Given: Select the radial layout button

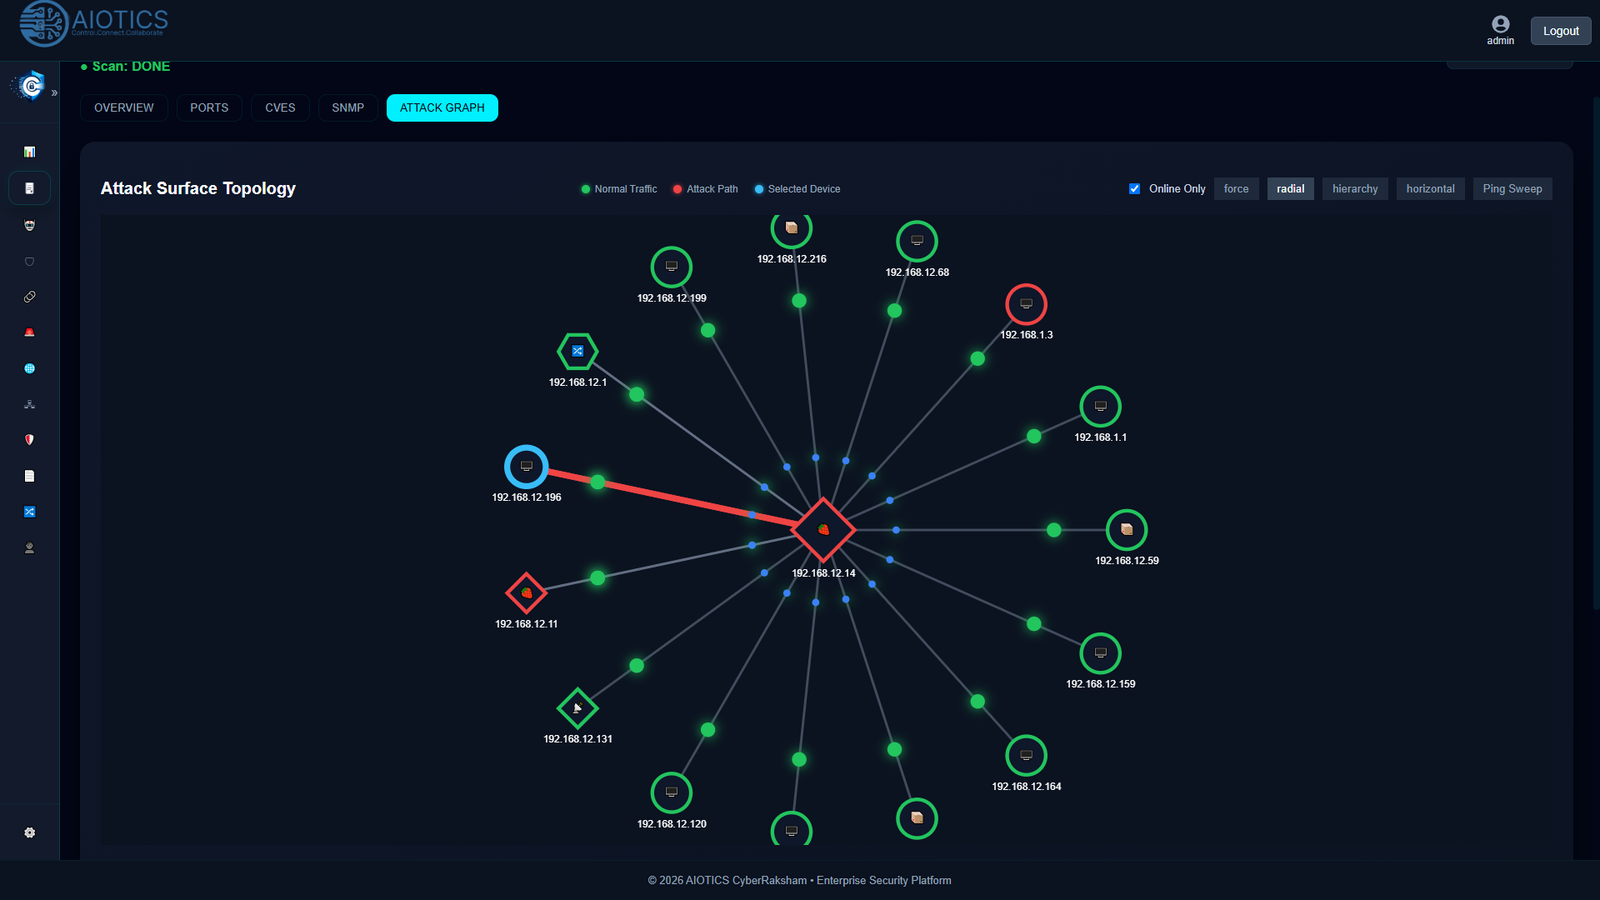Looking at the screenshot, I should [1290, 189].
